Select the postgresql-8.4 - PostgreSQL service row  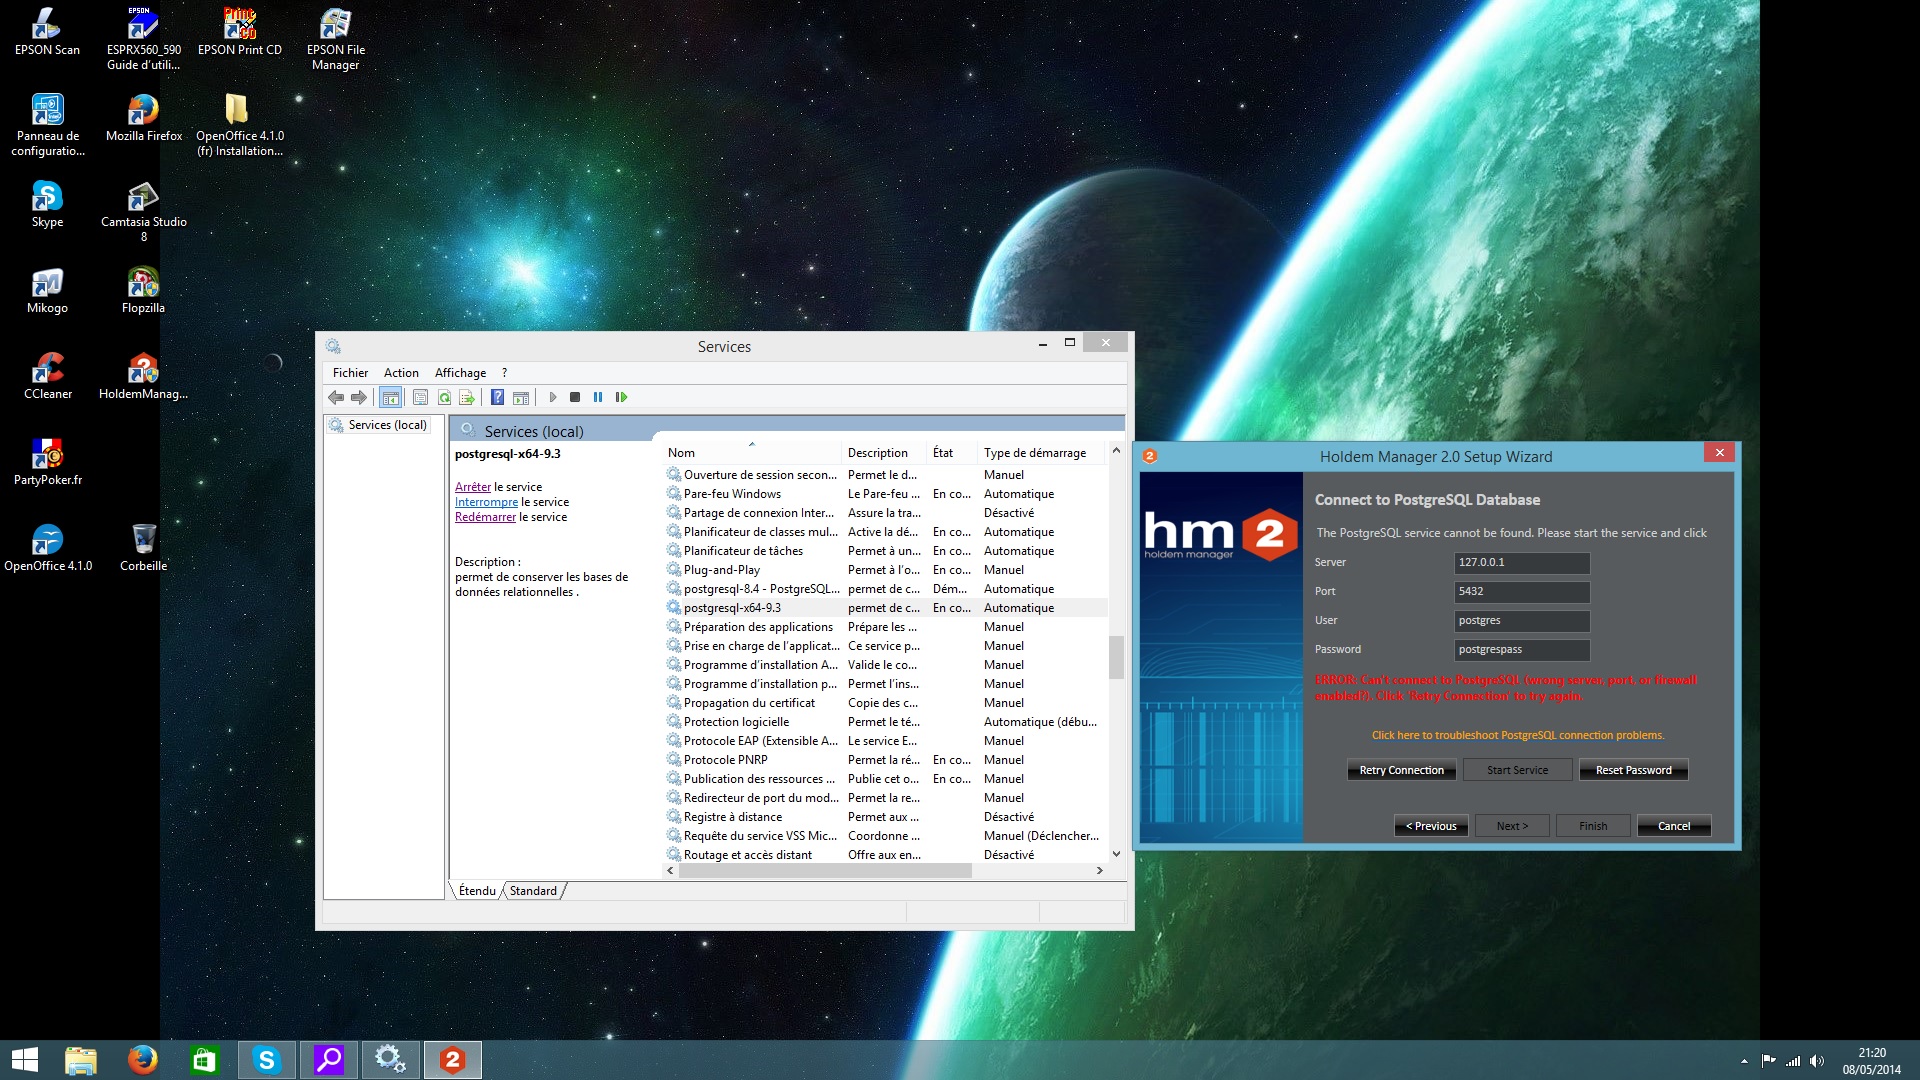click(x=886, y=589)
